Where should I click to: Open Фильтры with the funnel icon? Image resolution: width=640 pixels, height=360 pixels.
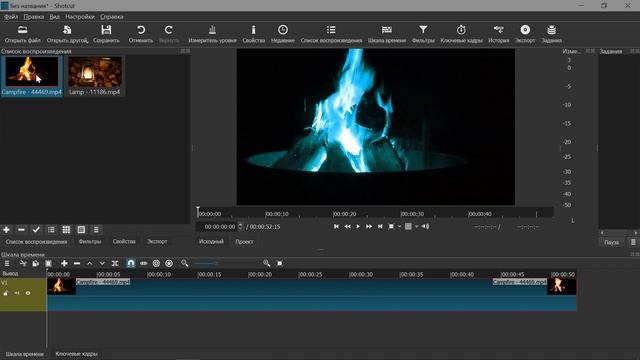point(423,34)
